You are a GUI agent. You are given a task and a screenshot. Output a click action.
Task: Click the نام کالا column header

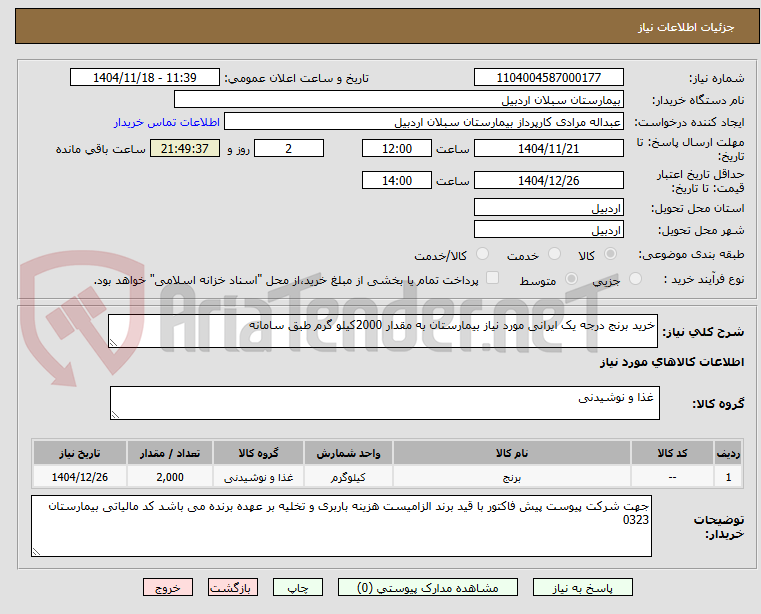click(512, 453)
